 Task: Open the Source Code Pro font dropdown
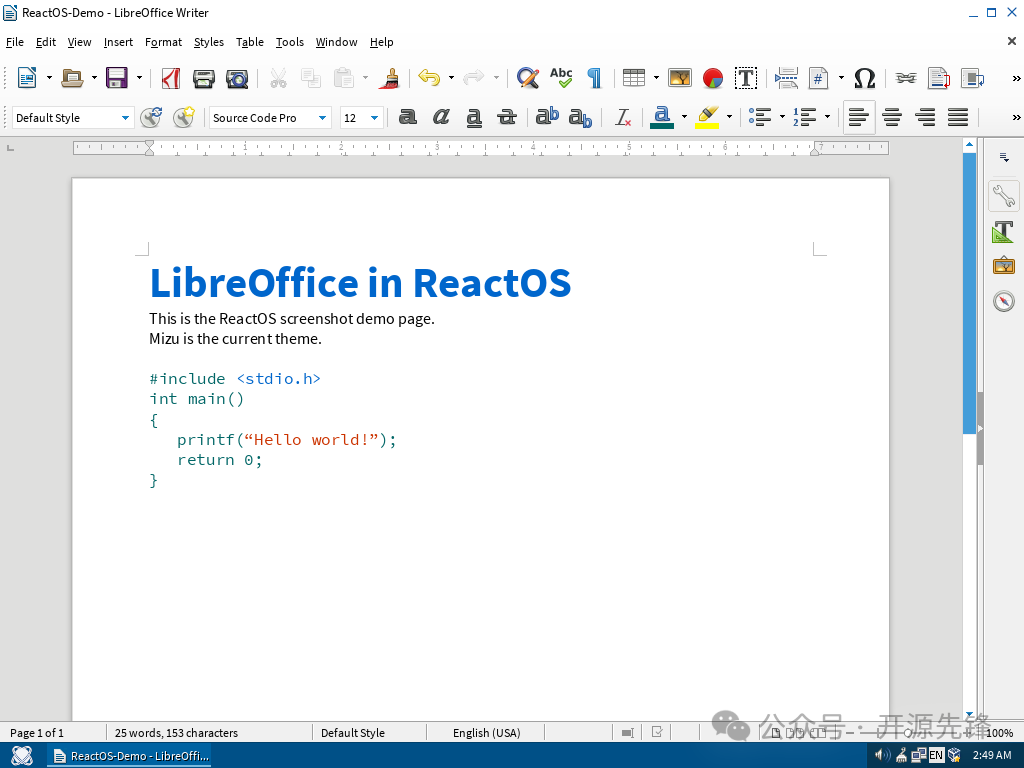(323, 118)
